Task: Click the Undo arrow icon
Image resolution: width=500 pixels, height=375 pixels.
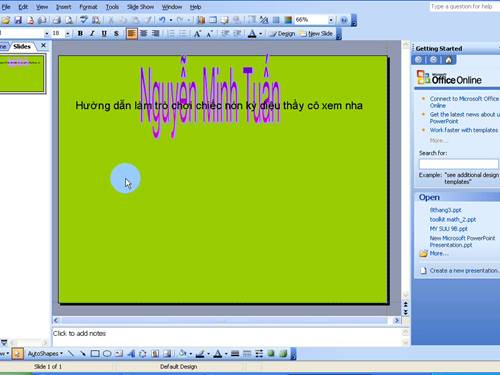Action: (162, 20)
